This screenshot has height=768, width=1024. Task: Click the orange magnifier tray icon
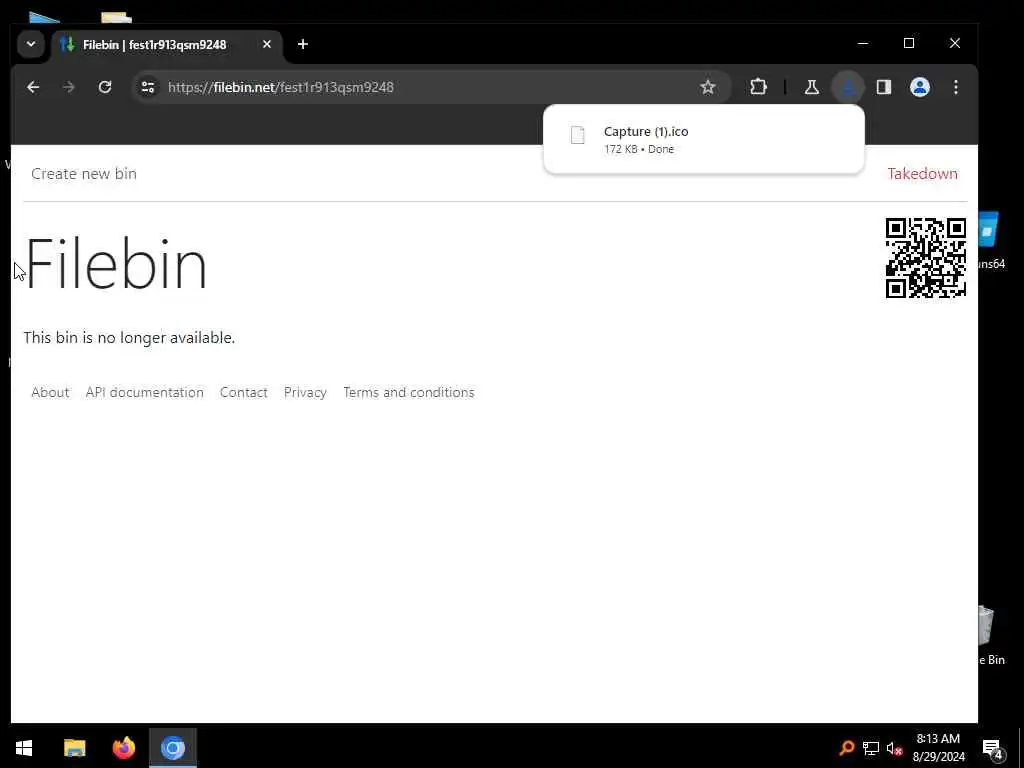tap(847, 748)
